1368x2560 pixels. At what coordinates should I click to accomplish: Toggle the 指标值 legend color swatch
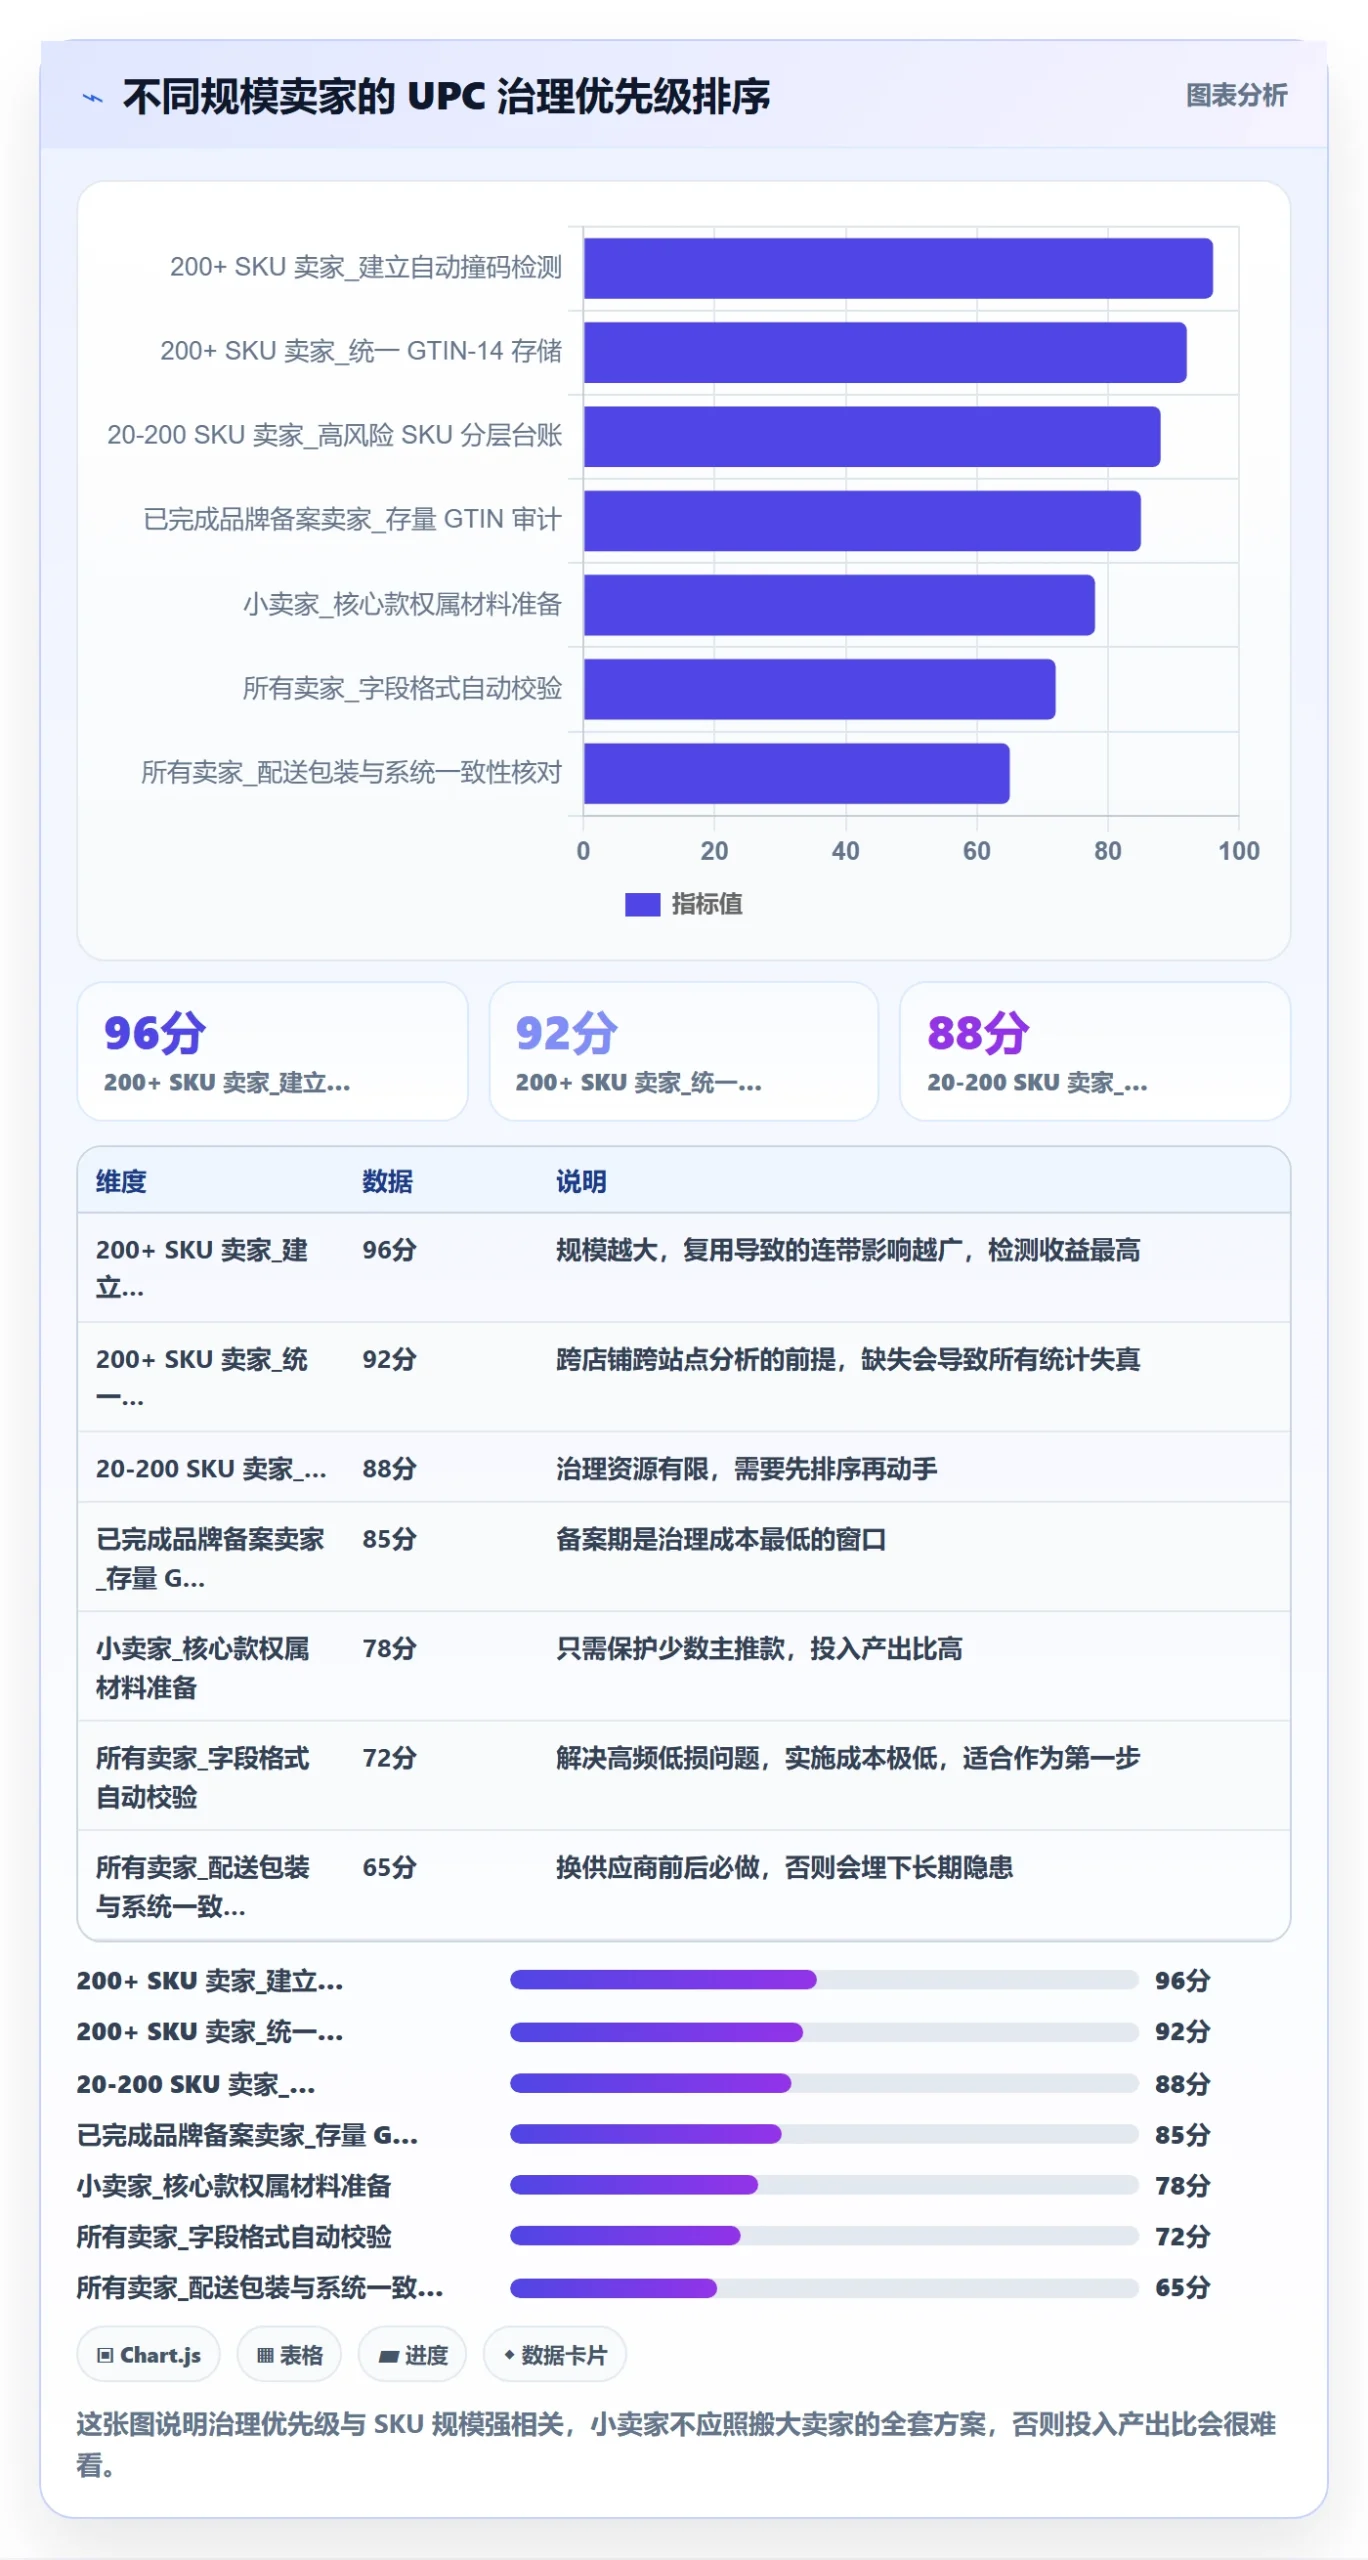[x=642, y=904]
